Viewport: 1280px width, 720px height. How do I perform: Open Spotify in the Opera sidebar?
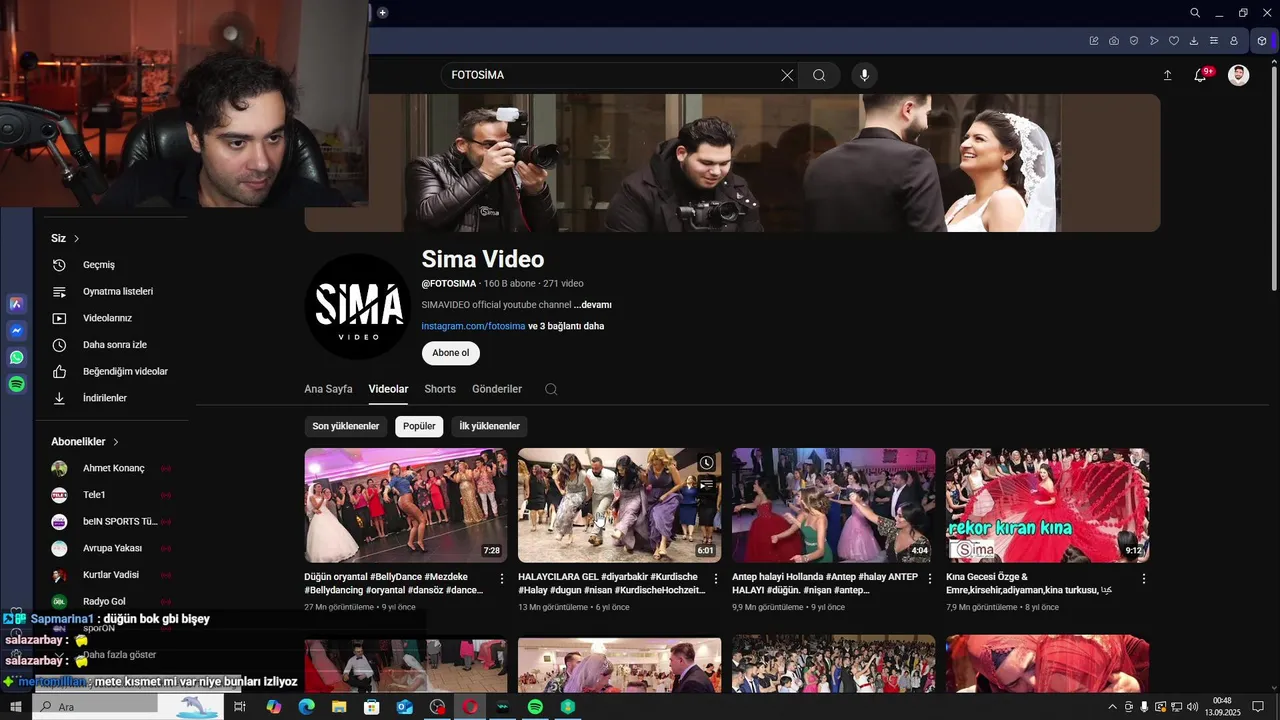tap(17, 384)
